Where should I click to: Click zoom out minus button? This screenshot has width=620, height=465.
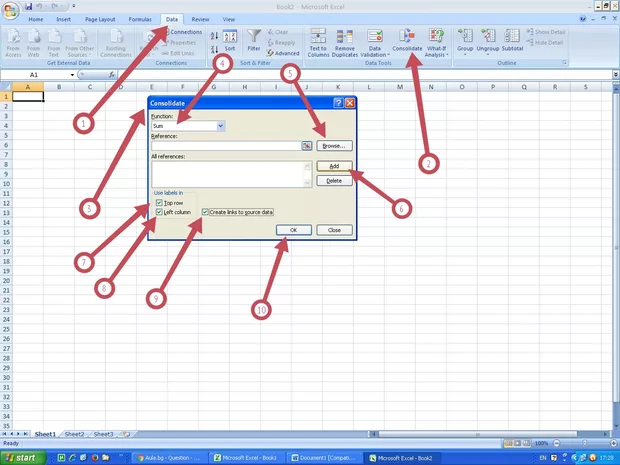point(557,443)
